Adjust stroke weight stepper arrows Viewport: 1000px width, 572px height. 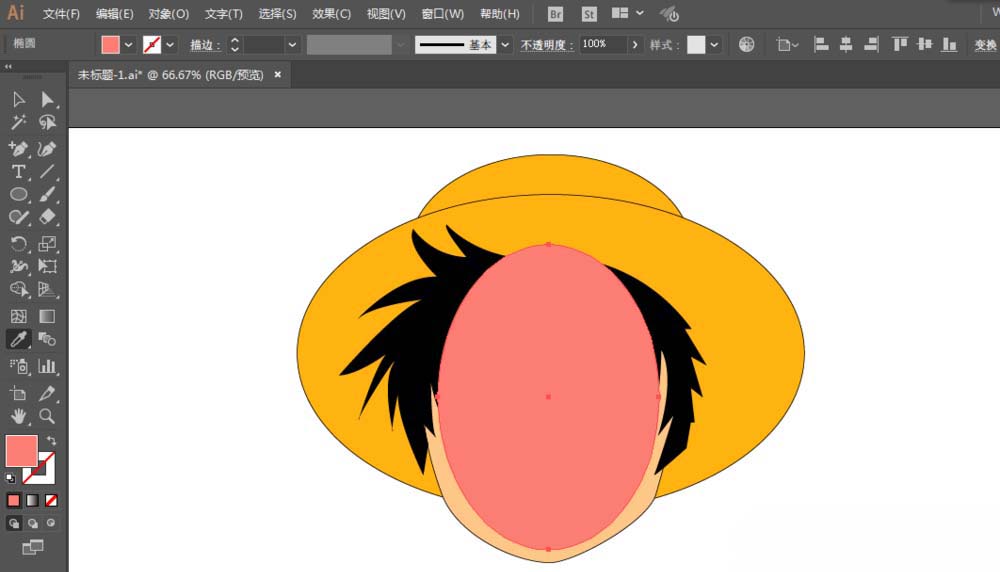pos(235,45)
